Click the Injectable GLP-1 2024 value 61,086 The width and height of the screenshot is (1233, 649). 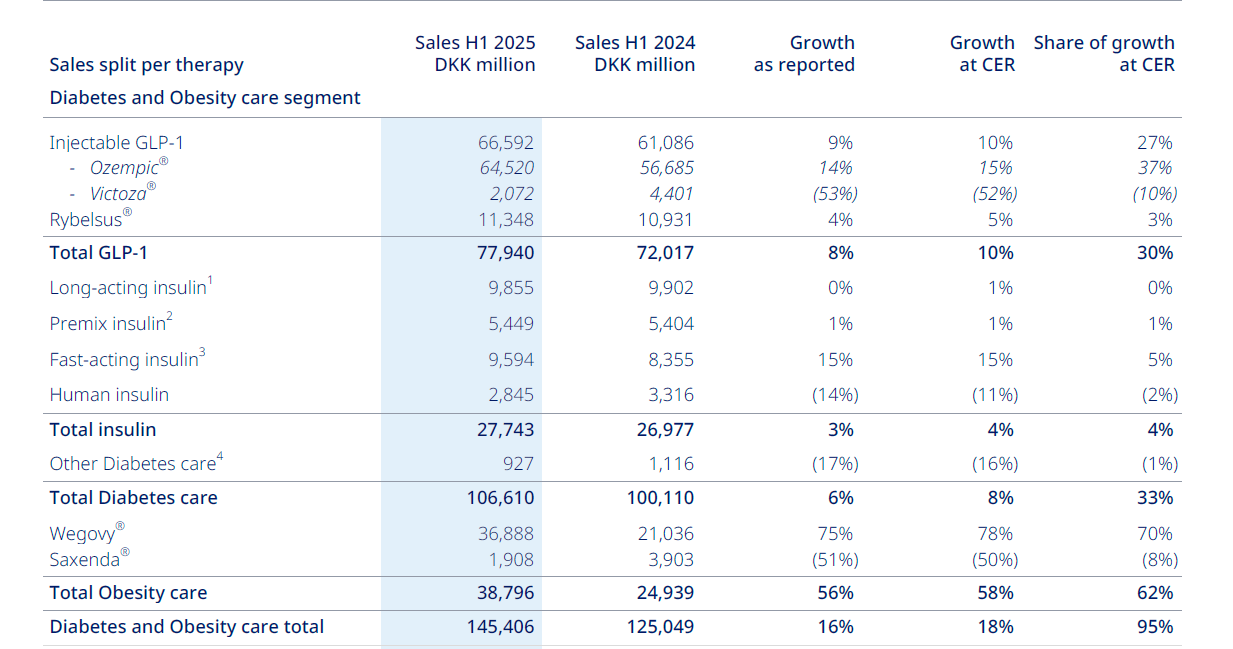(666, 143)
